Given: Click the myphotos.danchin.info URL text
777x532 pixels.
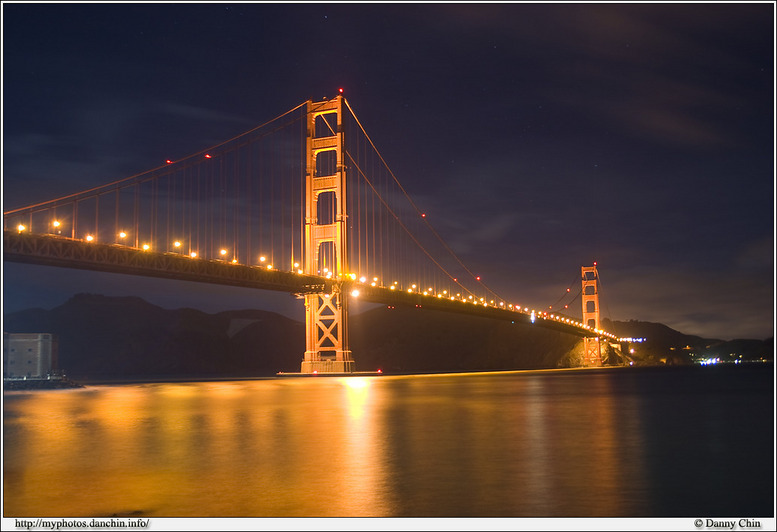Looking at the screenshot, I should tap(82, 524).
